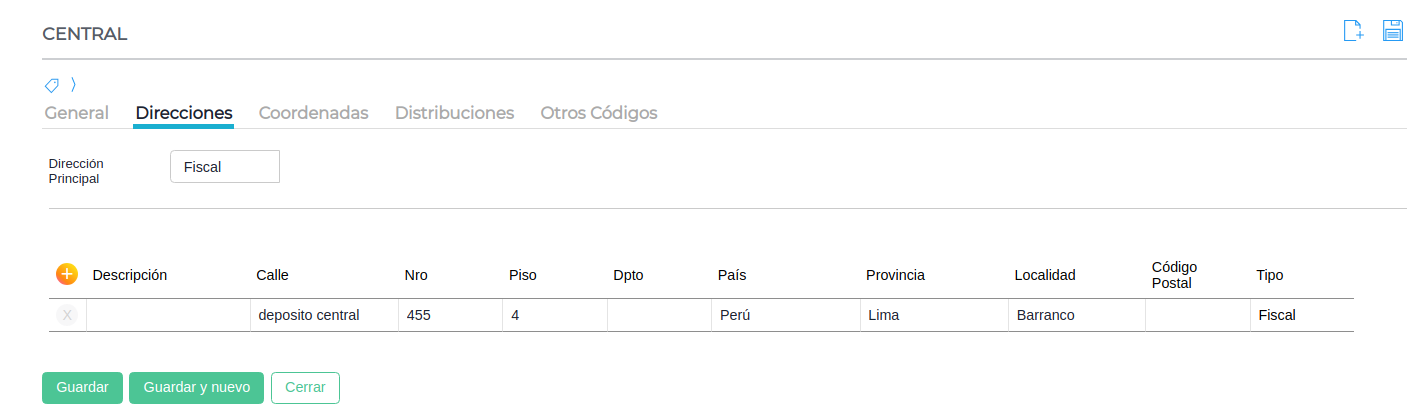Open the País cell showing Perú
Screen dimensions: 1407x407
coord(783,315)
